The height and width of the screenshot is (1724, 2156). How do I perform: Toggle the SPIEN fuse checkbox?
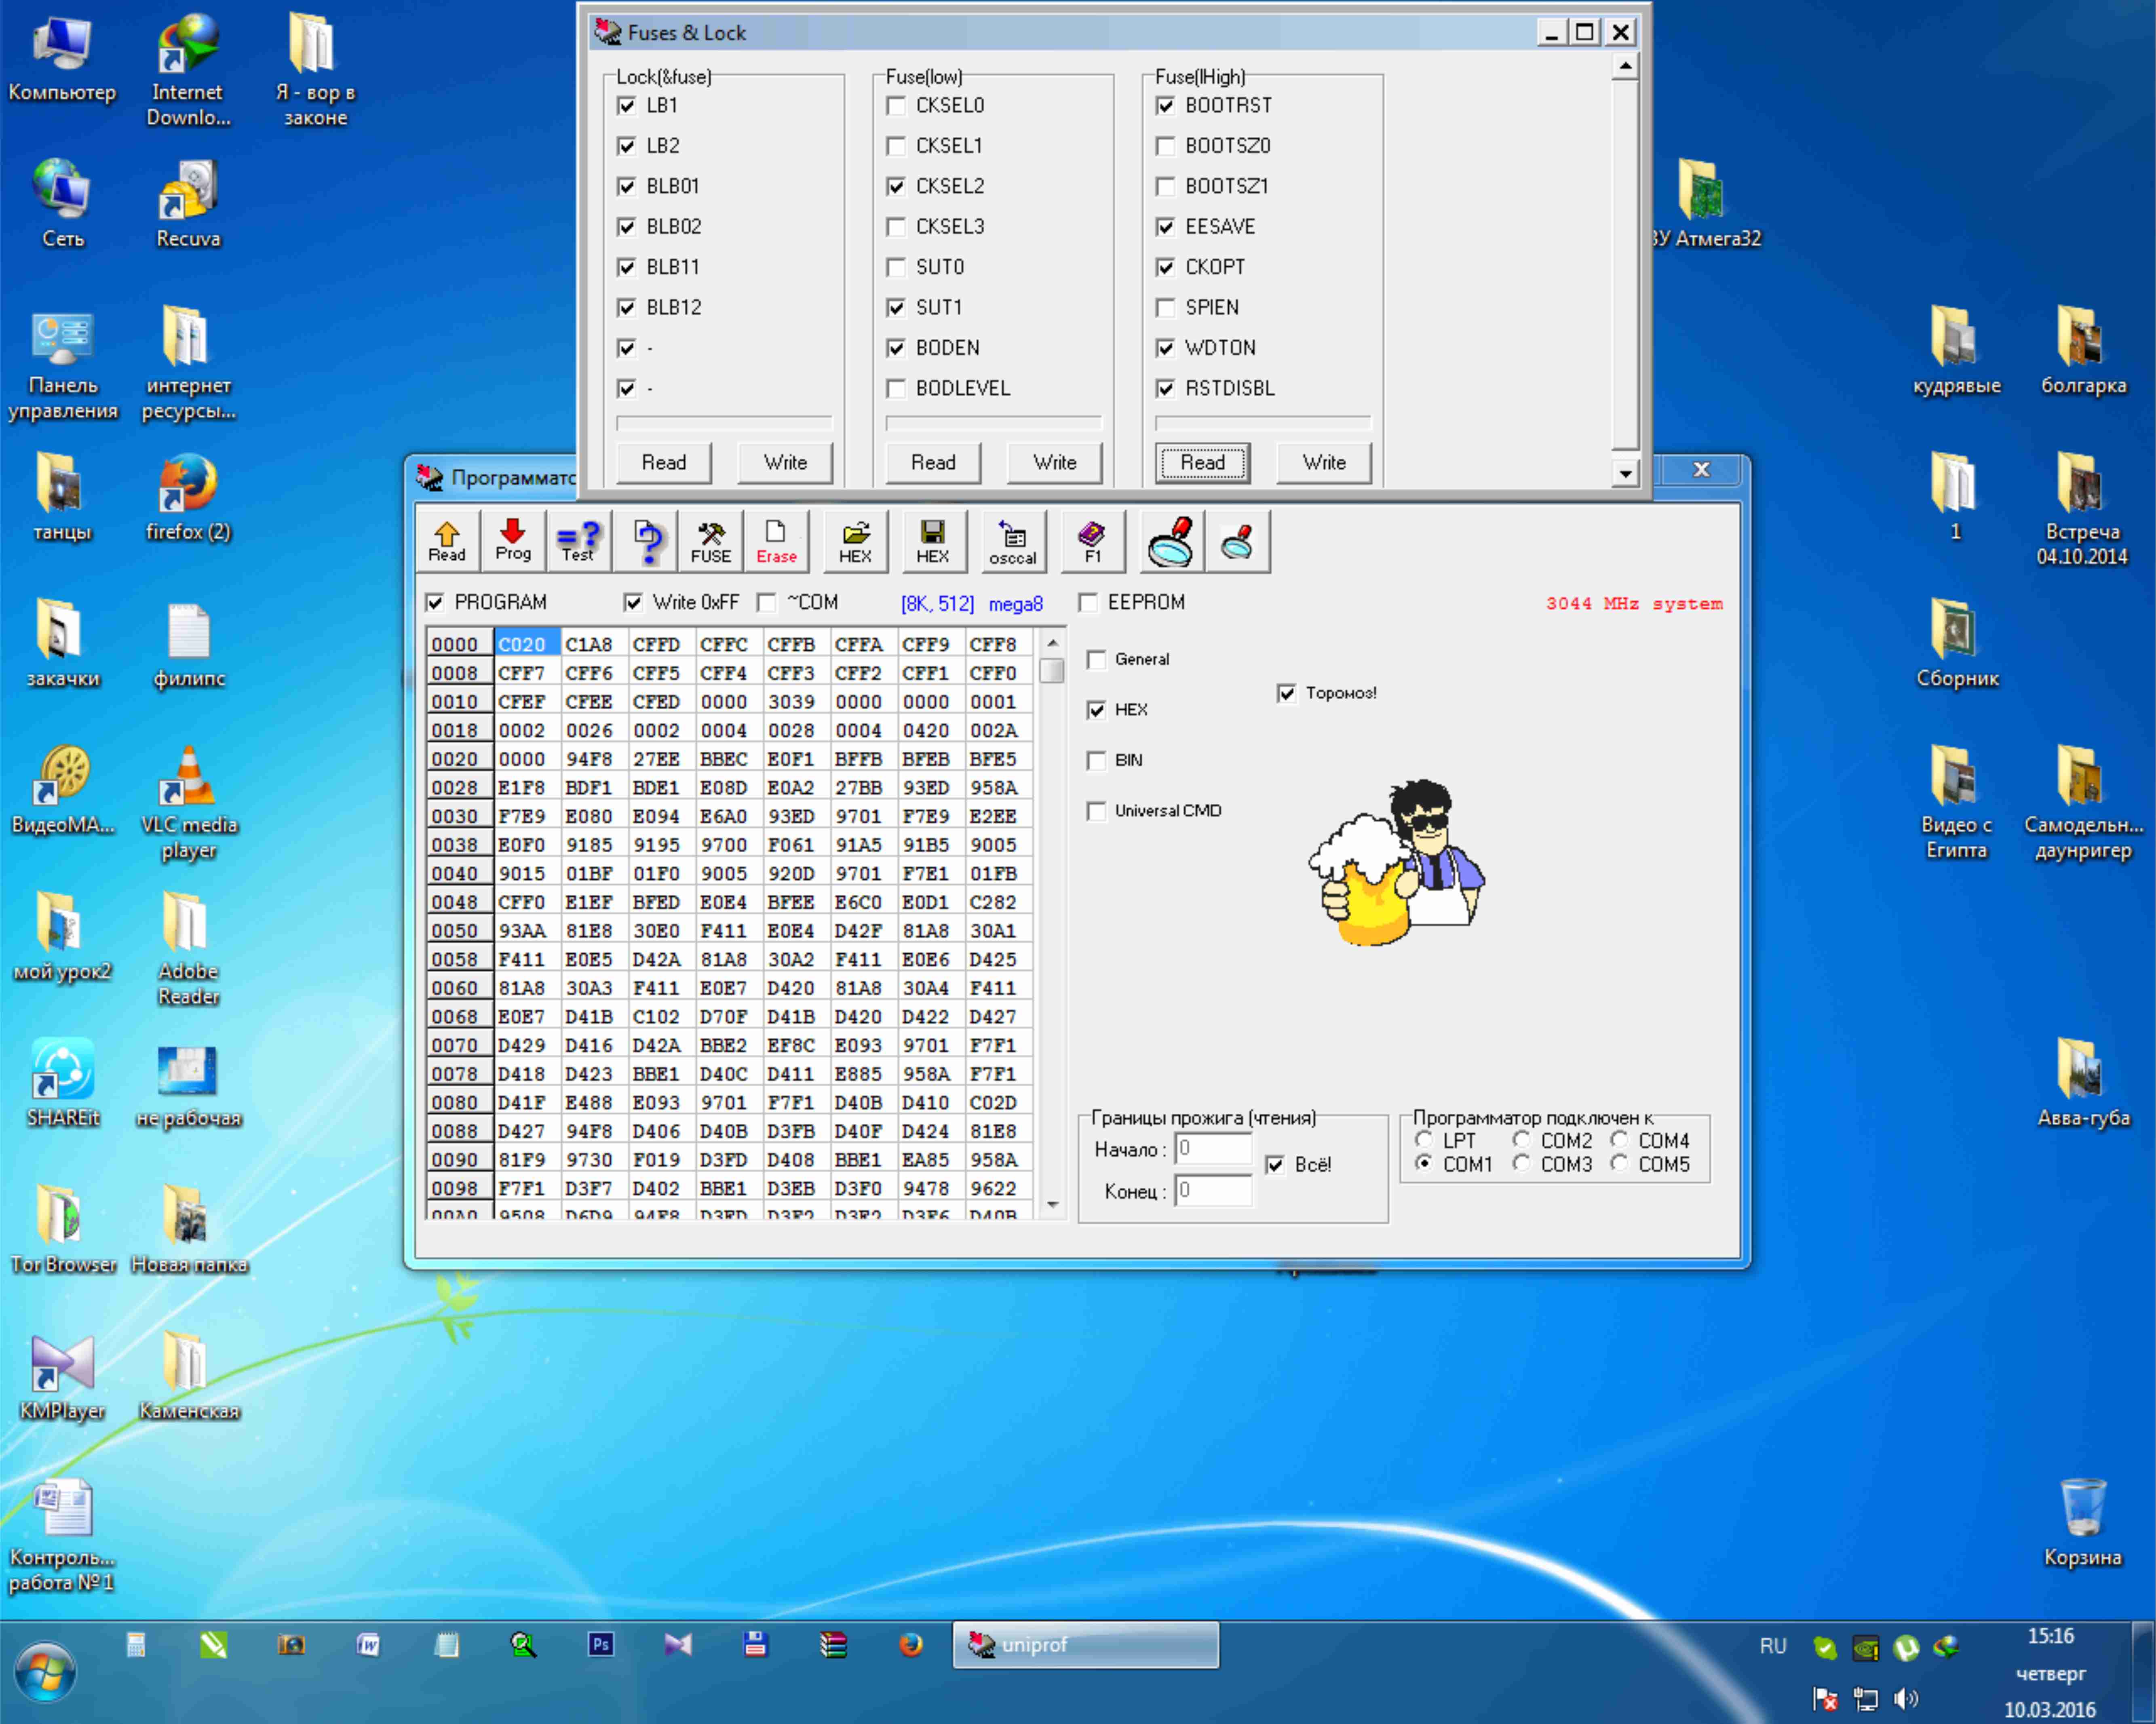pyautogui.click(x=1165, y=307)
